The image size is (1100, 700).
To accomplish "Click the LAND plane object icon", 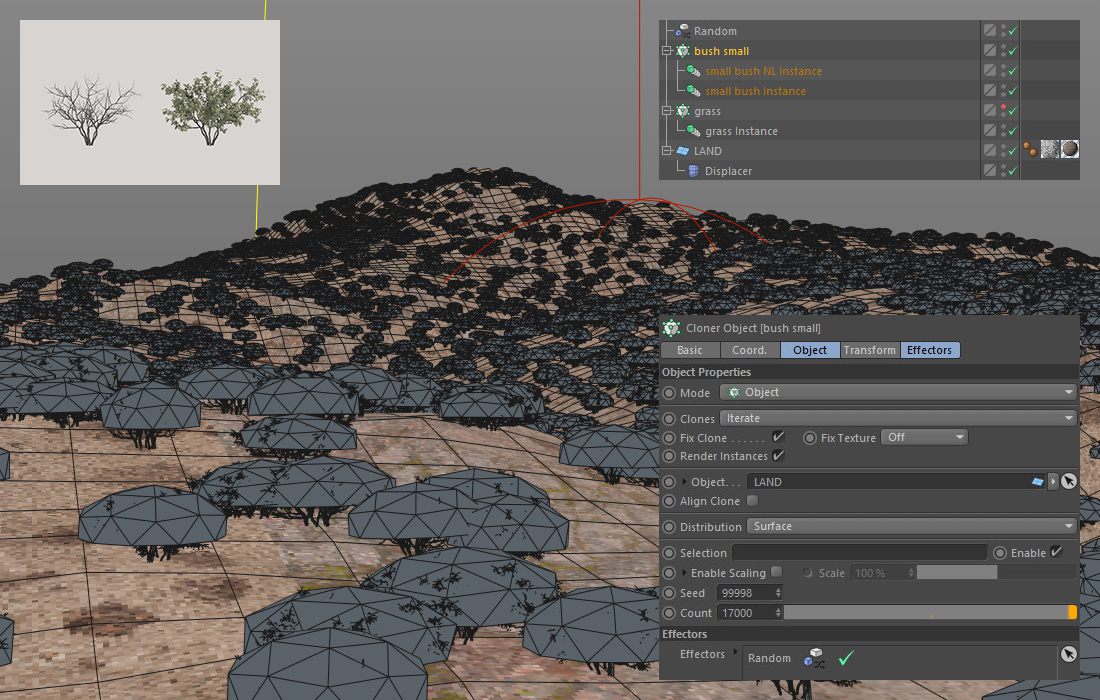I will click(x=683, y=151).
